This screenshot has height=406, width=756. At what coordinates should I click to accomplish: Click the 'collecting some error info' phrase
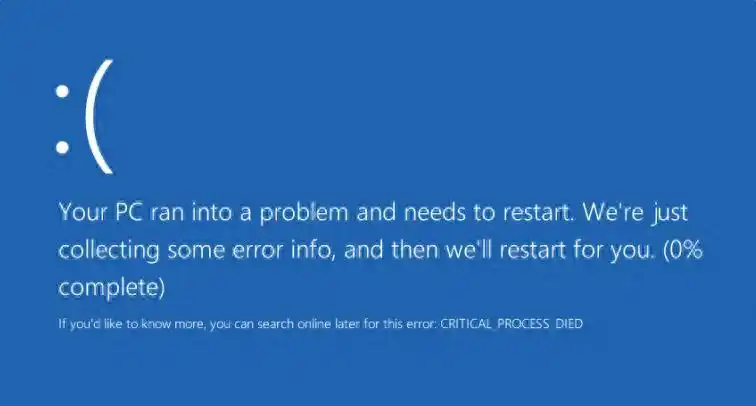click(x=197, y=250)
